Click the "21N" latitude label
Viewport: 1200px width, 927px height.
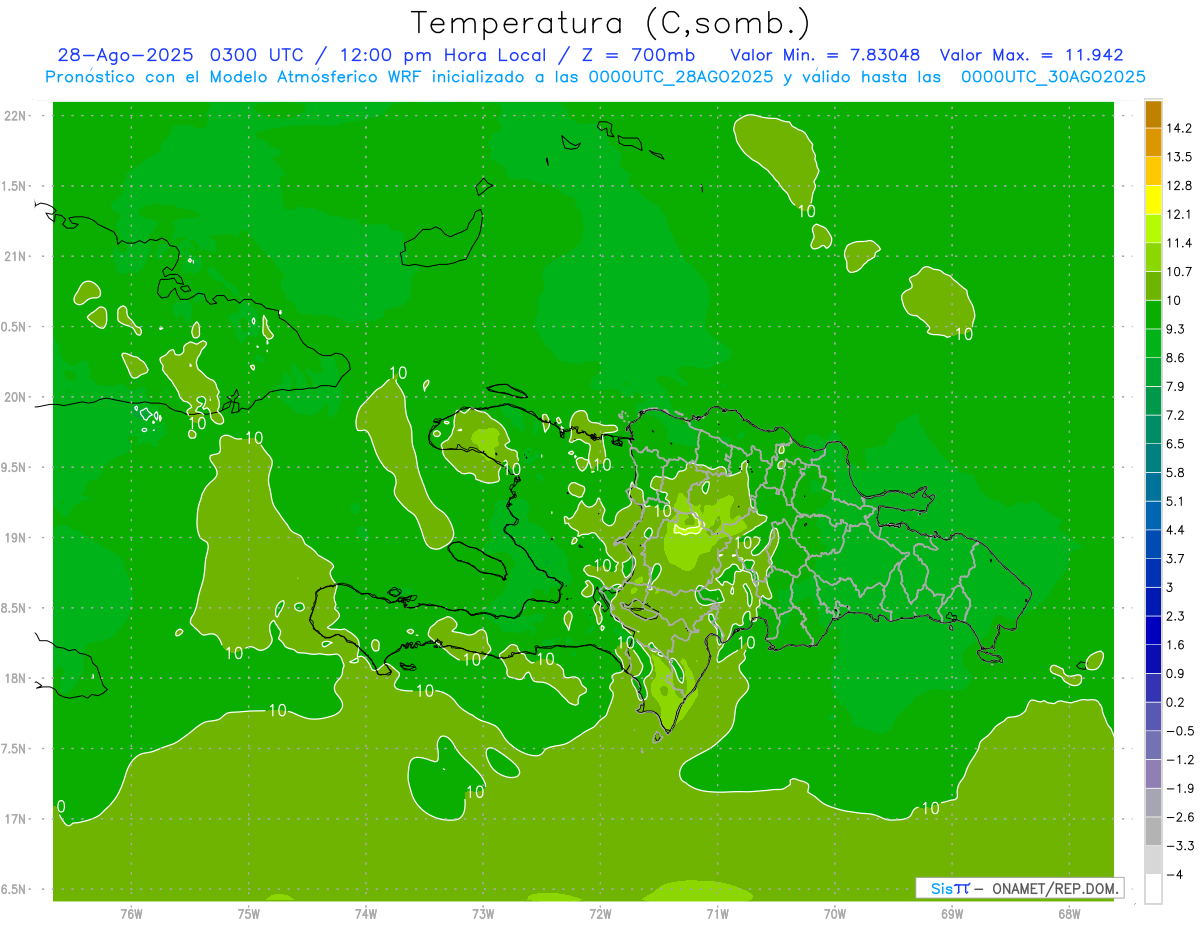click(17, 256)
